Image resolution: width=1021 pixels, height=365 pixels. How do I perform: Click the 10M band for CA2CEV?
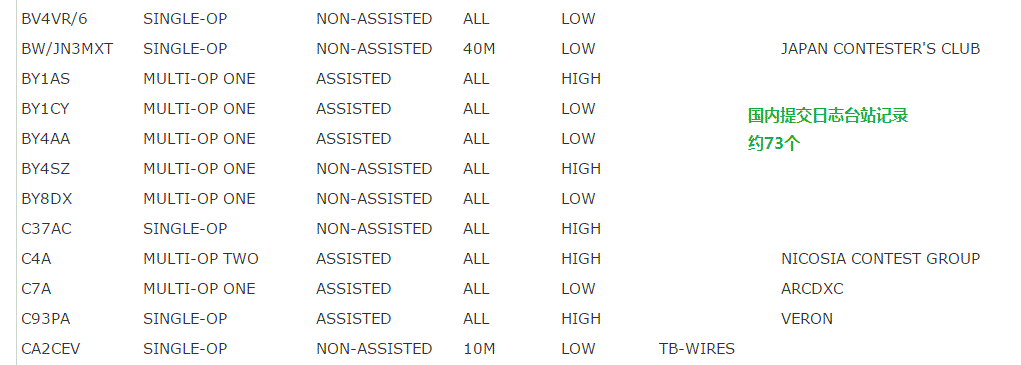(x=479, y=349)
